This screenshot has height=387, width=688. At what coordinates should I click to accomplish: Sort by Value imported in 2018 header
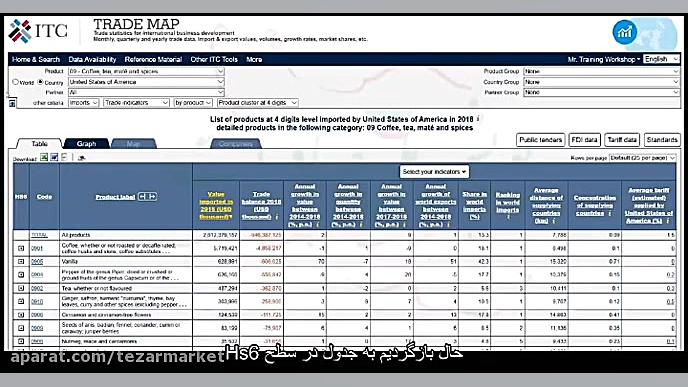(216, 205)
